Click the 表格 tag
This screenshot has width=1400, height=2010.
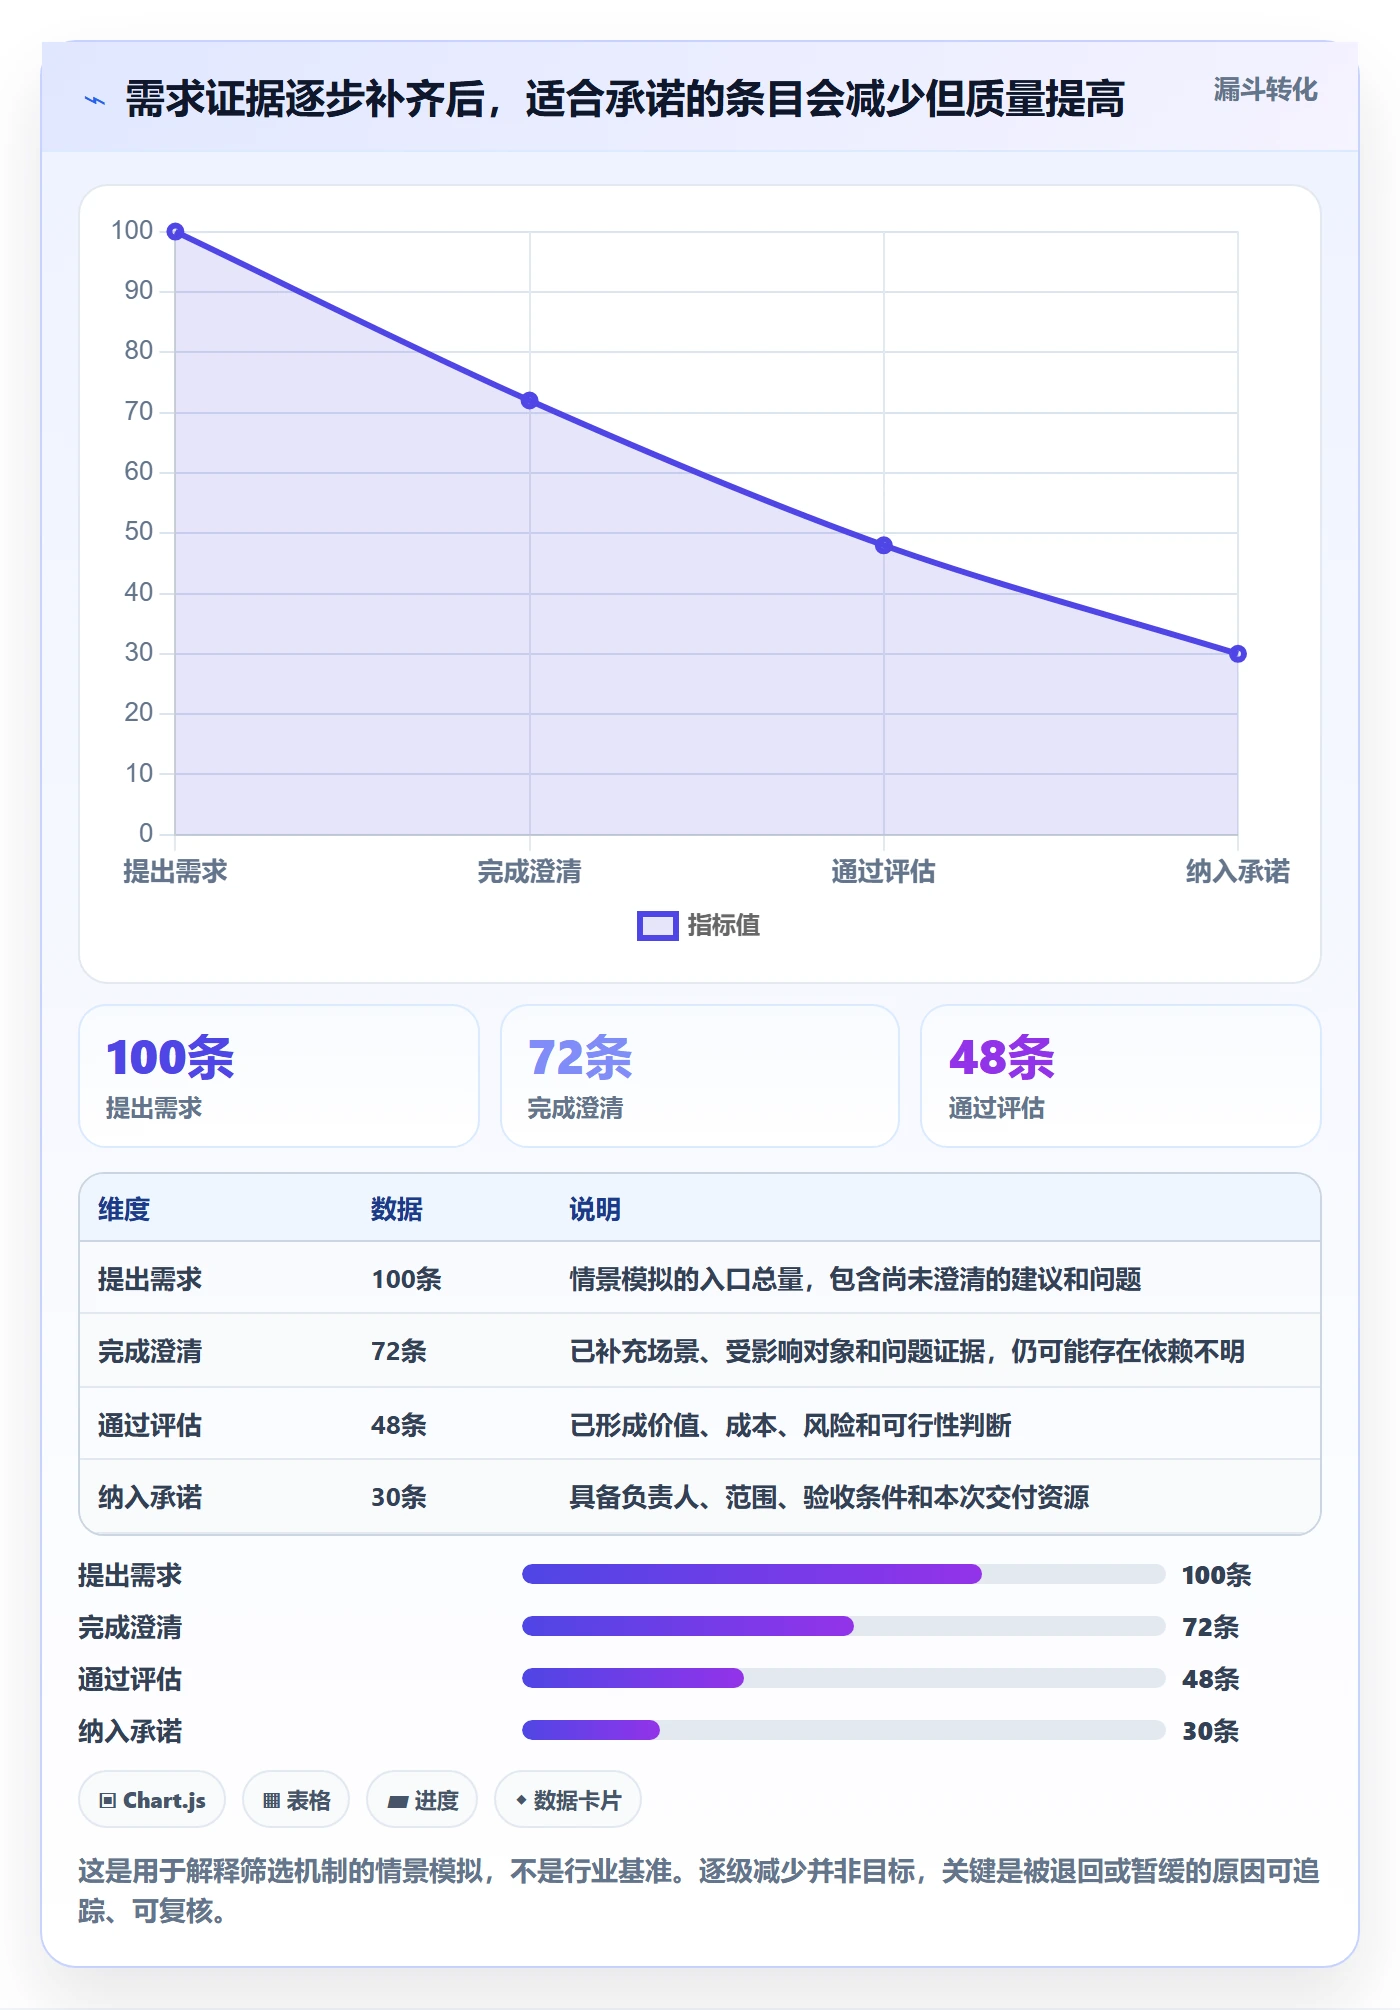(296, 1800)
